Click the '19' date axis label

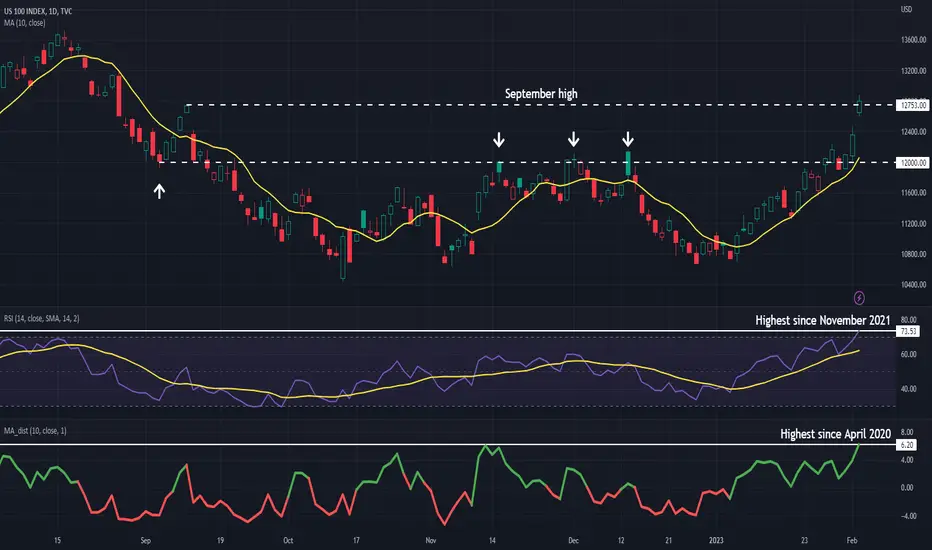(220, 540)
